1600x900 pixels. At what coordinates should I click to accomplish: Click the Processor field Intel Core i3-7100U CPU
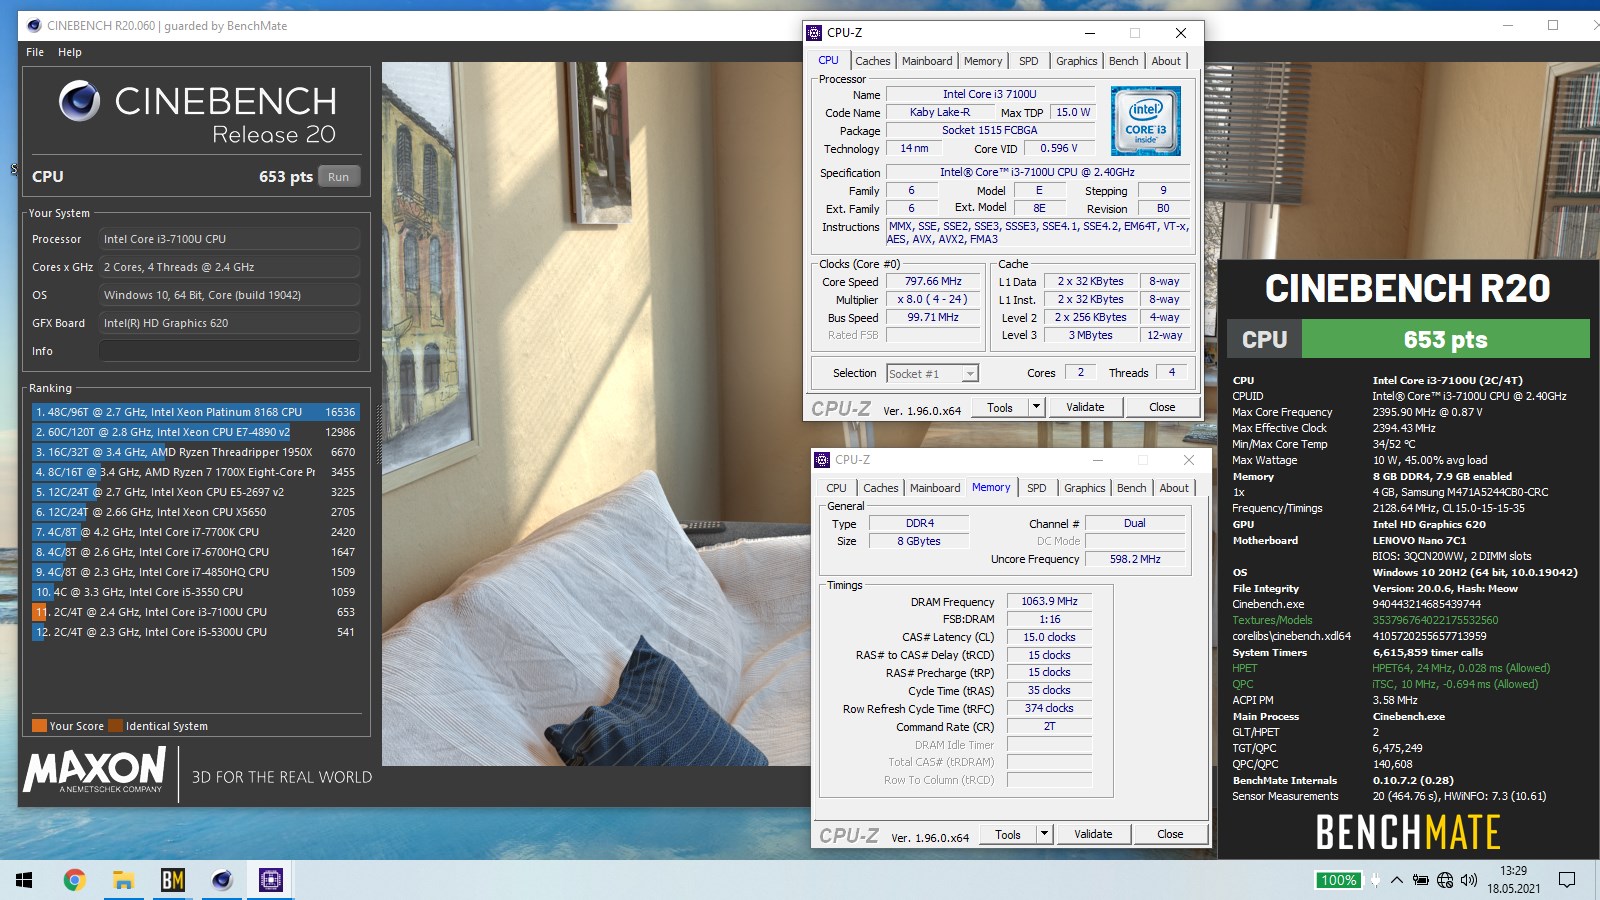(229, 239)
